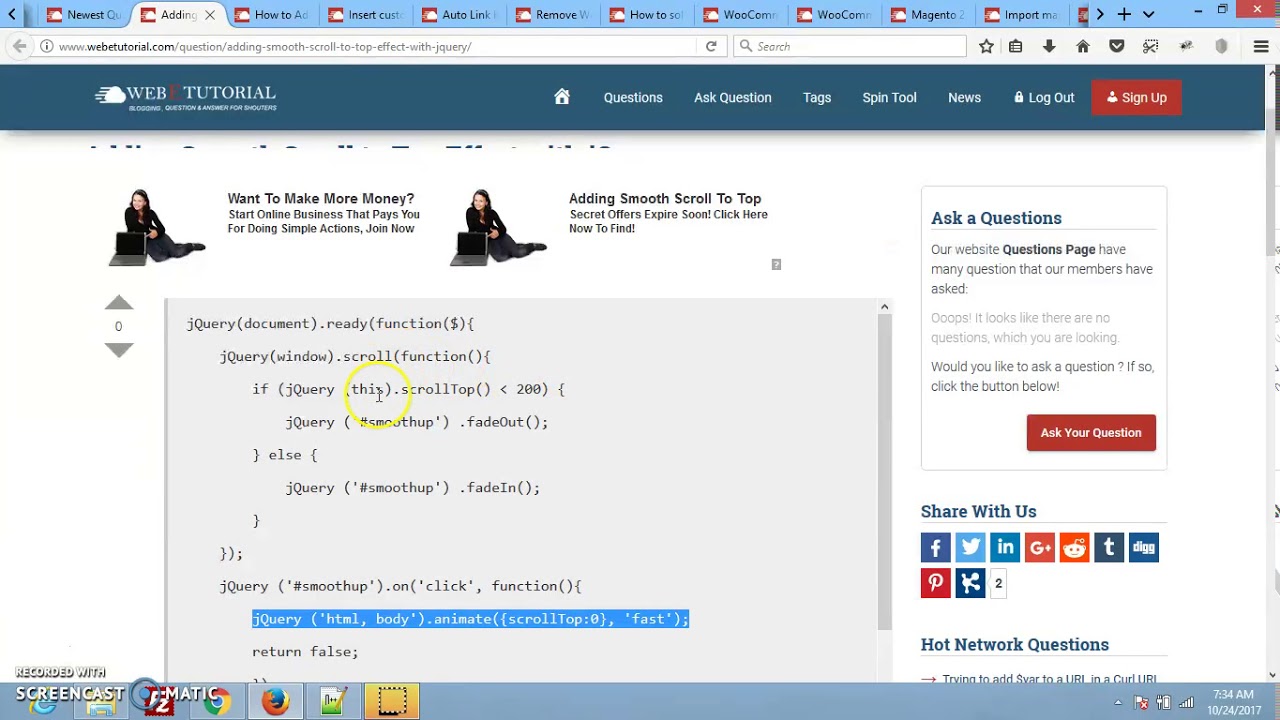Viewport: 1280px width, 720px height.
Task: Click the URL address bar
Action: coord(375,46)
